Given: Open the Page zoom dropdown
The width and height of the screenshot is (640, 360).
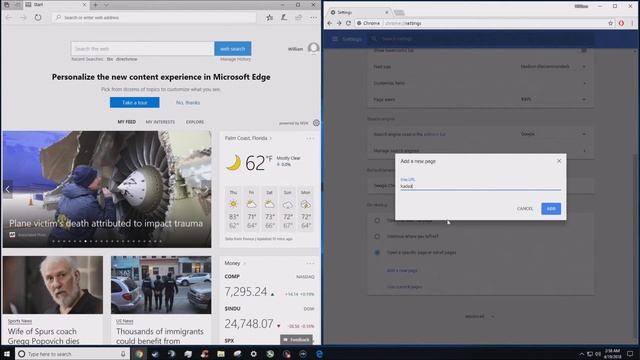Looking at the screenshot, I should click(553, 99).
